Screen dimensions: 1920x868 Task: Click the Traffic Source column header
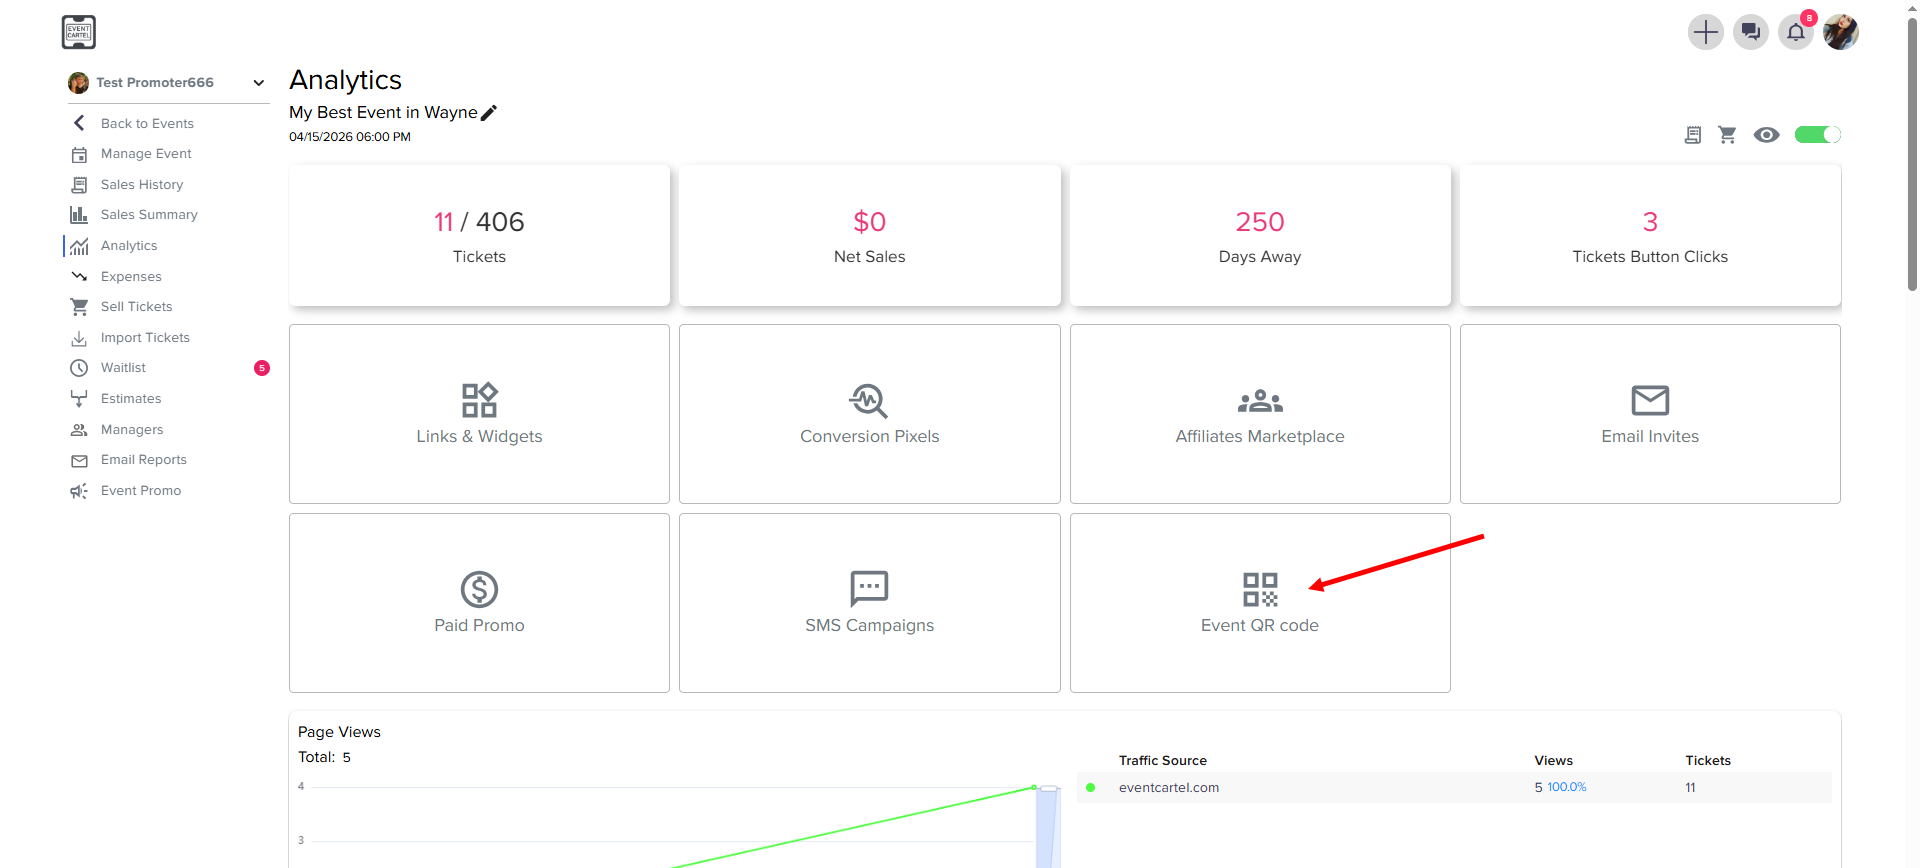[x=1163, y=761]
